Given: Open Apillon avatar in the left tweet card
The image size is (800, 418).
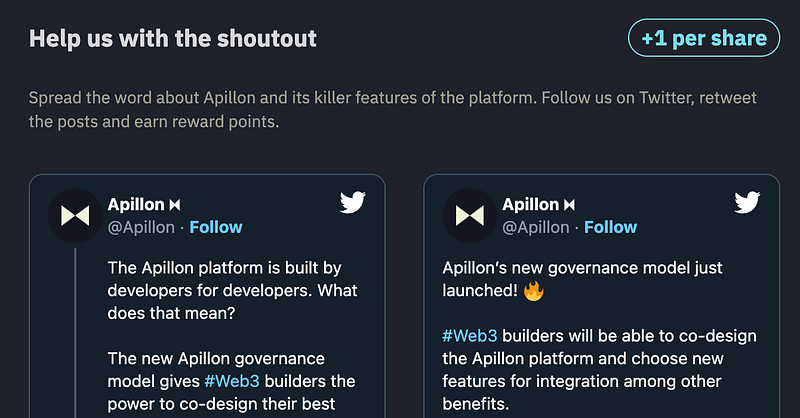Looking at the screenshot, I should [75, 215].
